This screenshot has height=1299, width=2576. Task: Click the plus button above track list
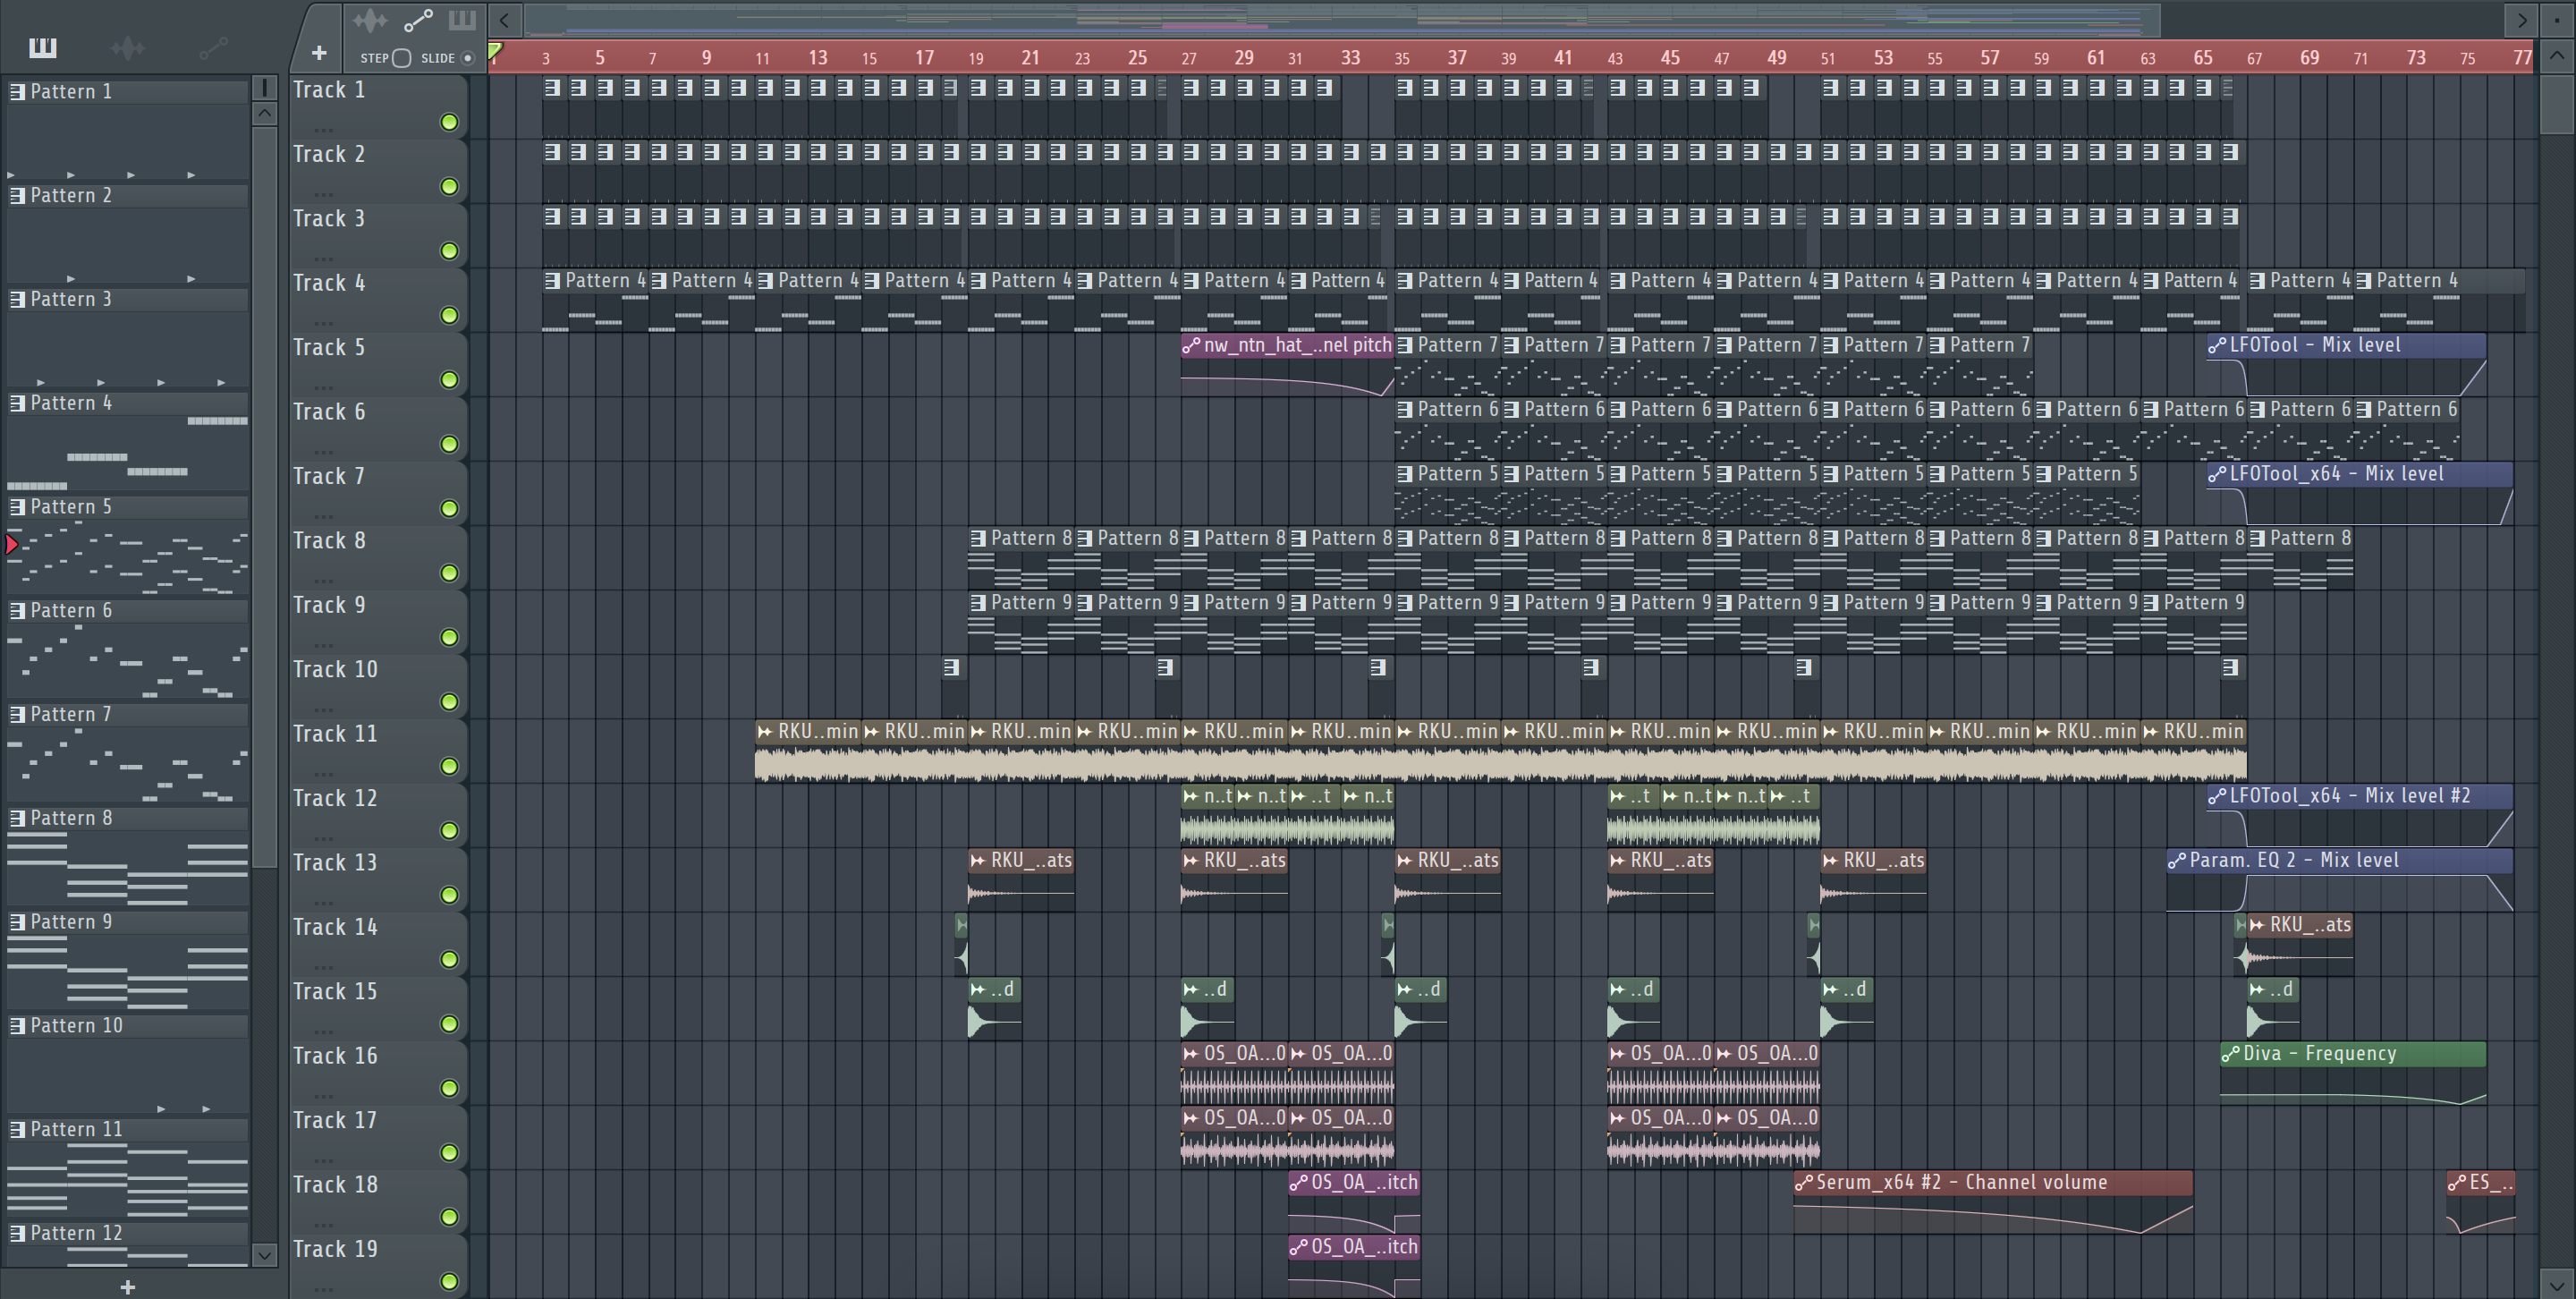[x=318, y=53]
